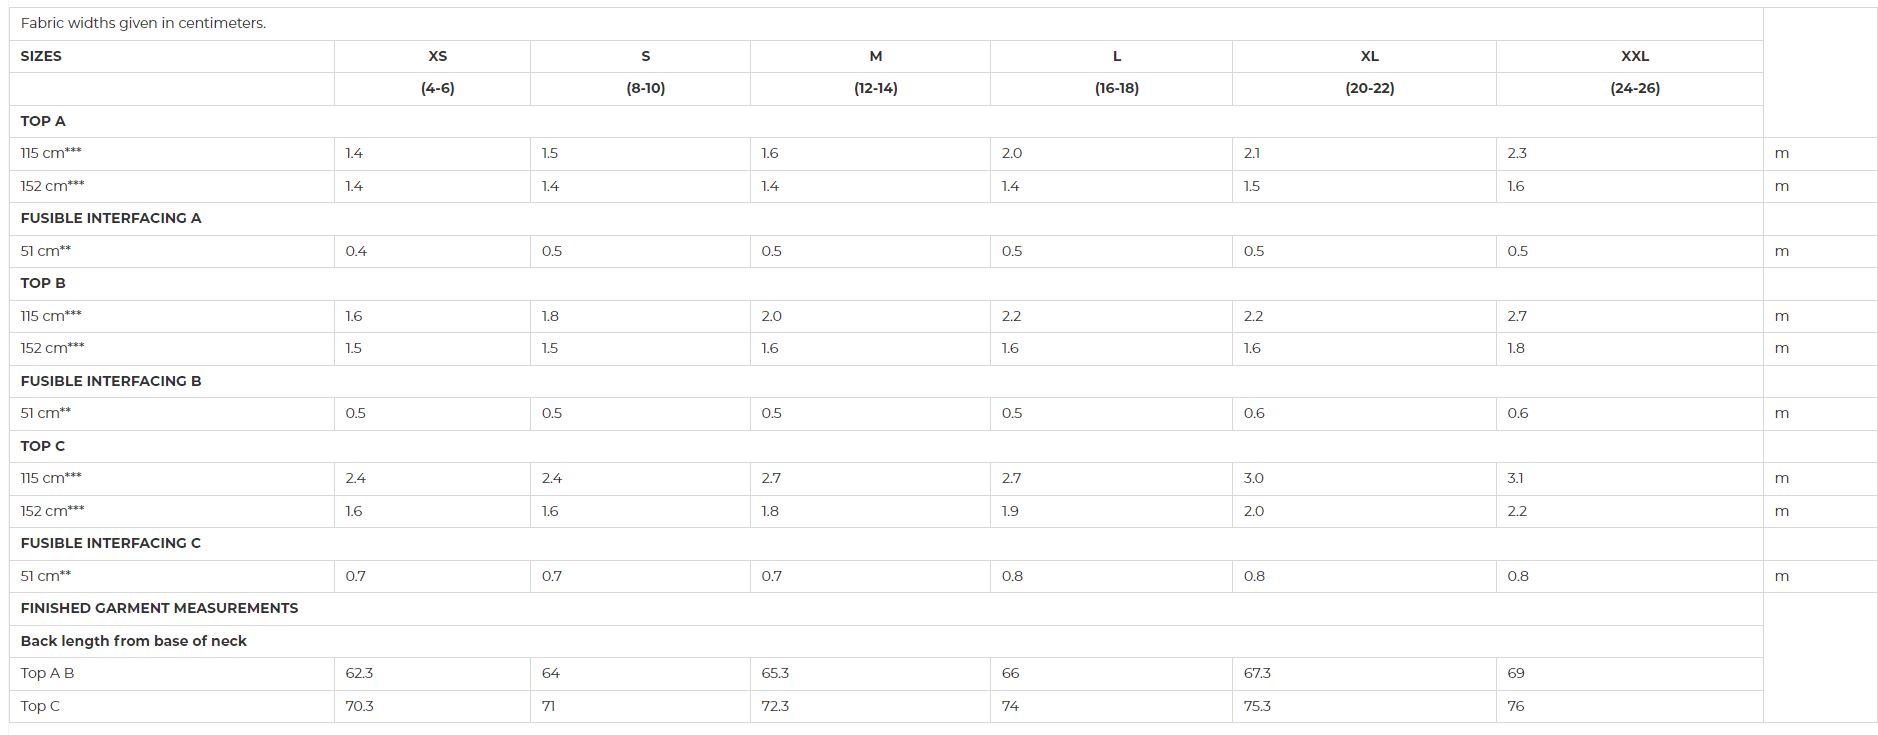The height and width of the screenshot is (735, 1878).
Task: Select the TOP A section heading
Action: coord(43,121)
